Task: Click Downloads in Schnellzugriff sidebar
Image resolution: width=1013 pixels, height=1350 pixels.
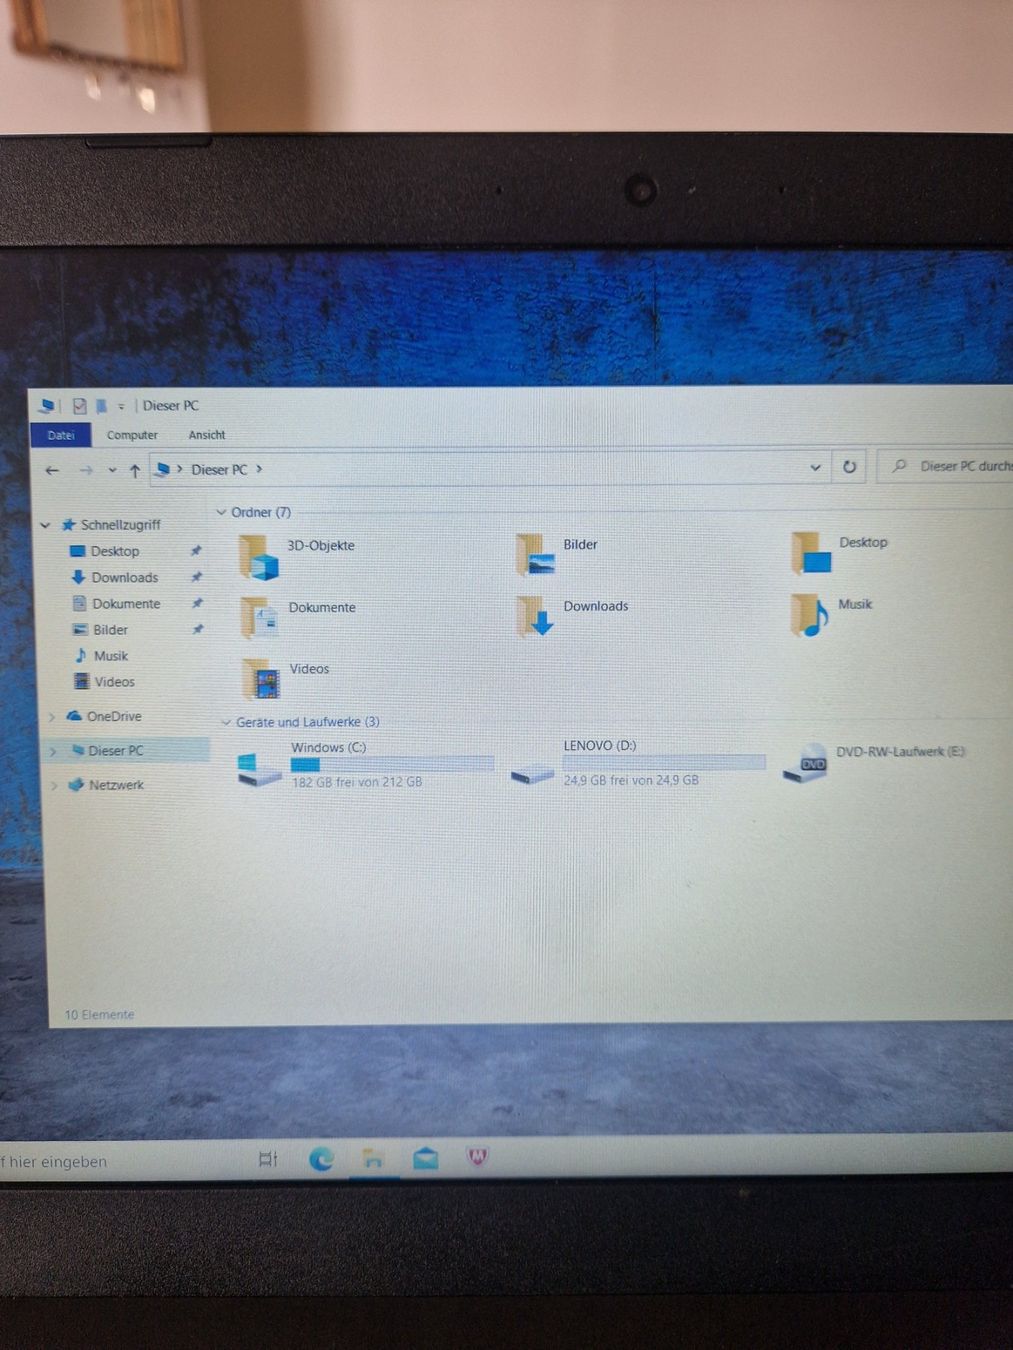Action: [124, 577]
